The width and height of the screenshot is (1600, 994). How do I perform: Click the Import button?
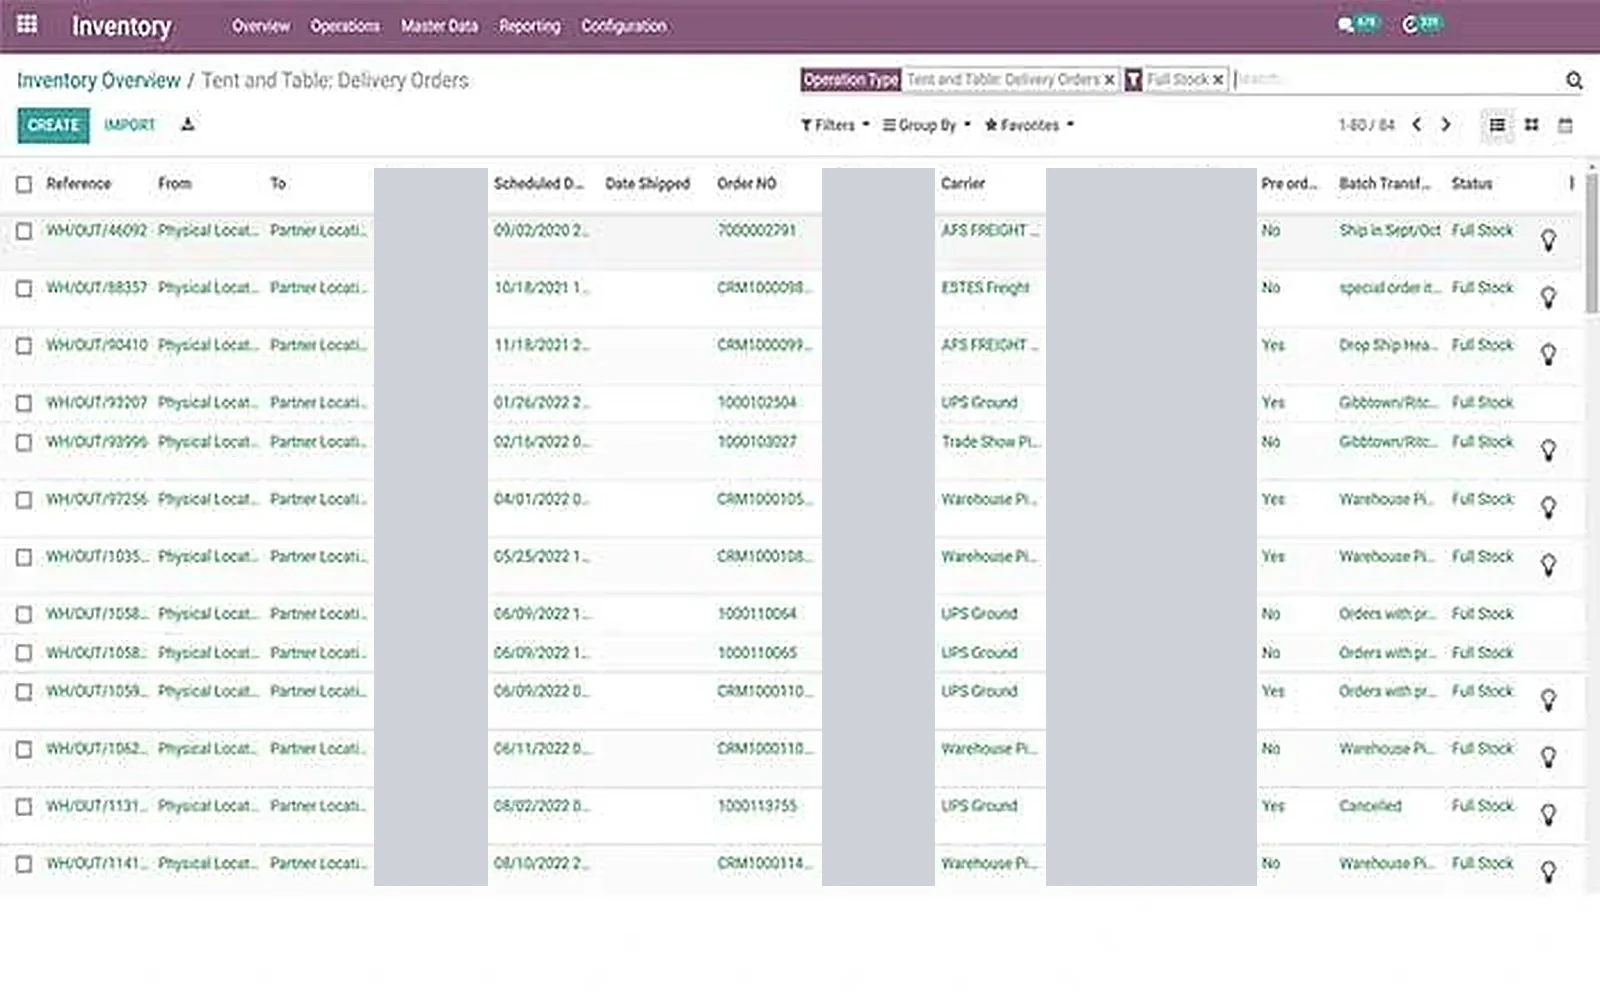point(130,125)
